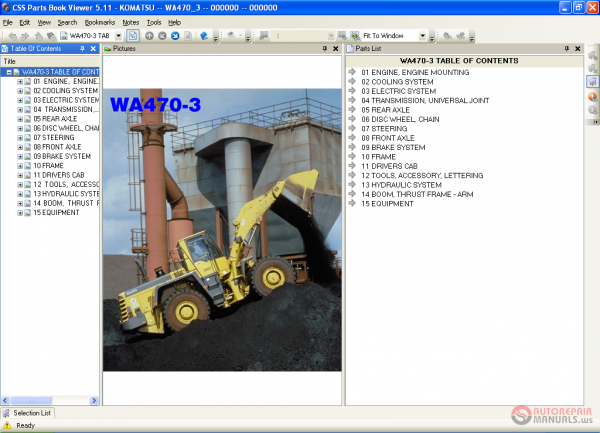Screen dimensions: 600x433
Task: Expand the 02 COOLING SYSTEM tree node
Action: point(20,91)
